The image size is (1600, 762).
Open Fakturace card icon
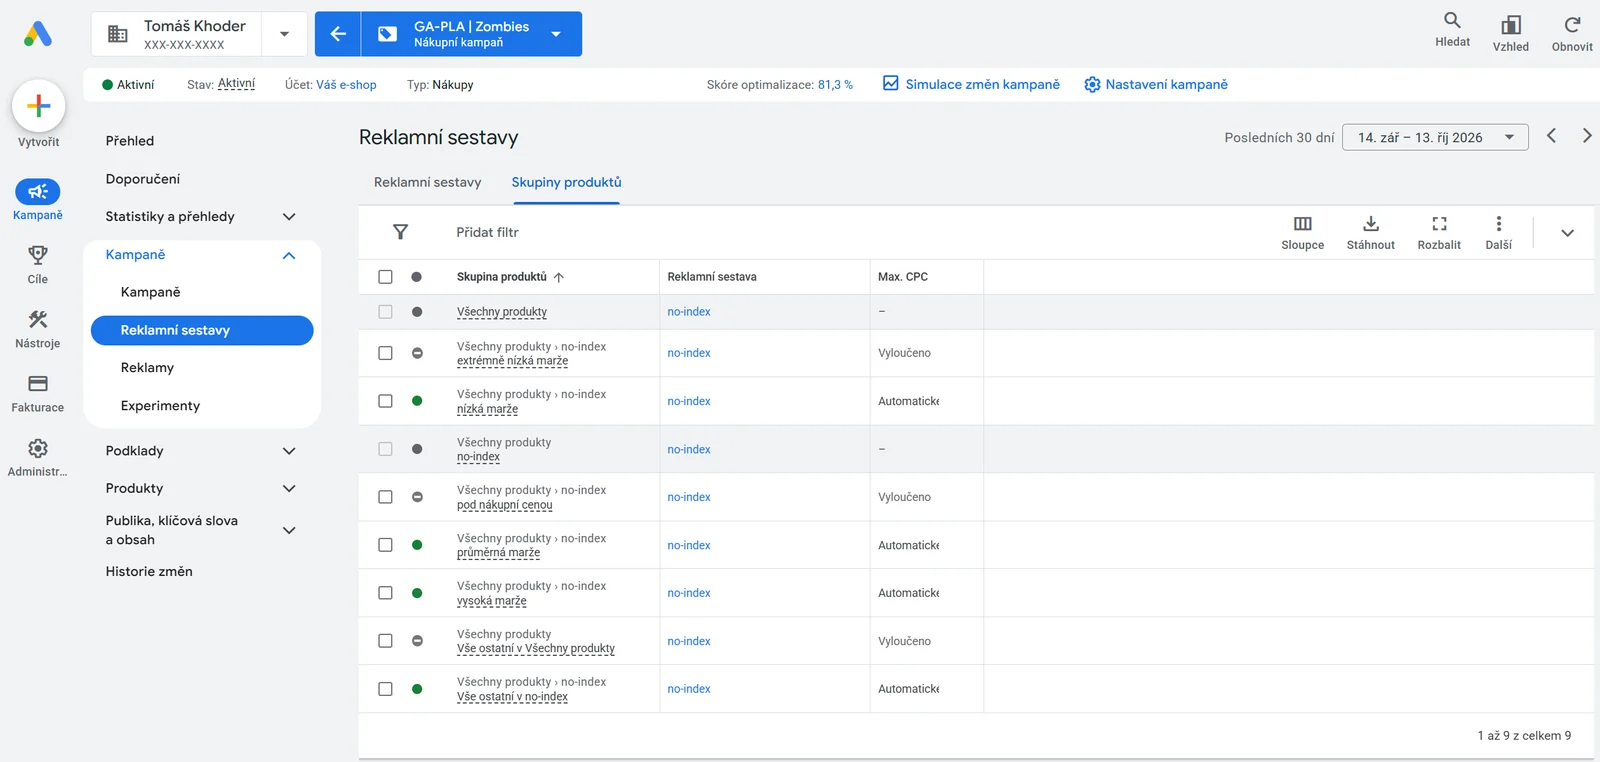[38, 383]
